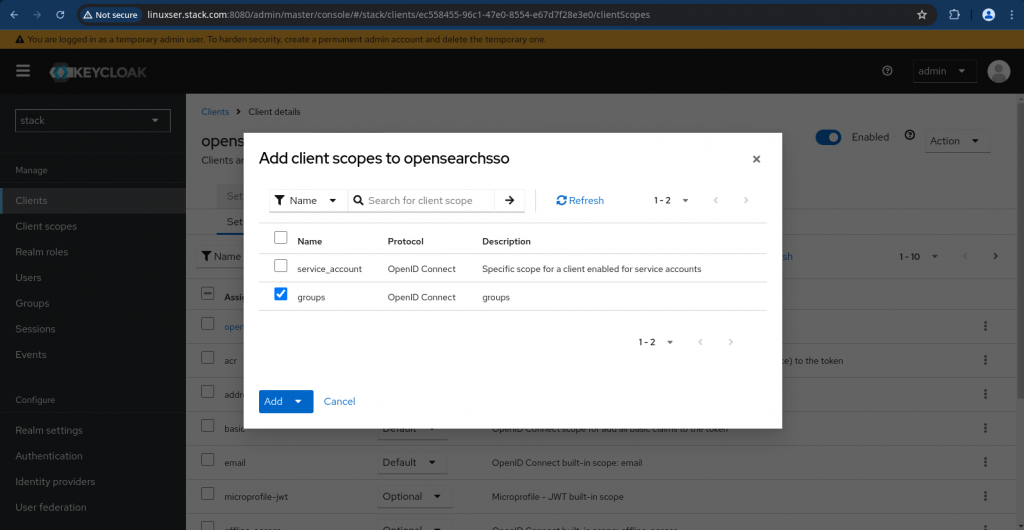Click the Add button in dialog
Image resolution: width=1024 pixels, height=530 pixels.
point(274,401)
